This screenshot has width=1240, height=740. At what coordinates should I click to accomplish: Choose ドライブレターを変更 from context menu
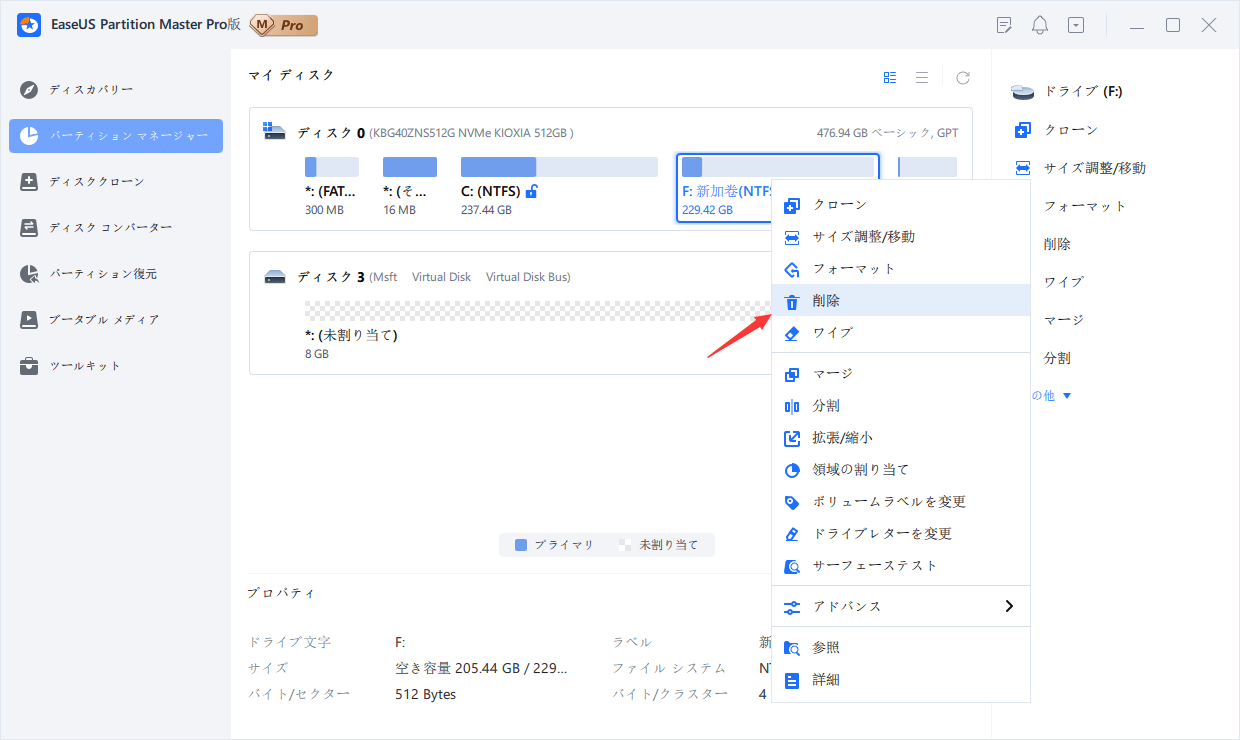click(882, 534)
